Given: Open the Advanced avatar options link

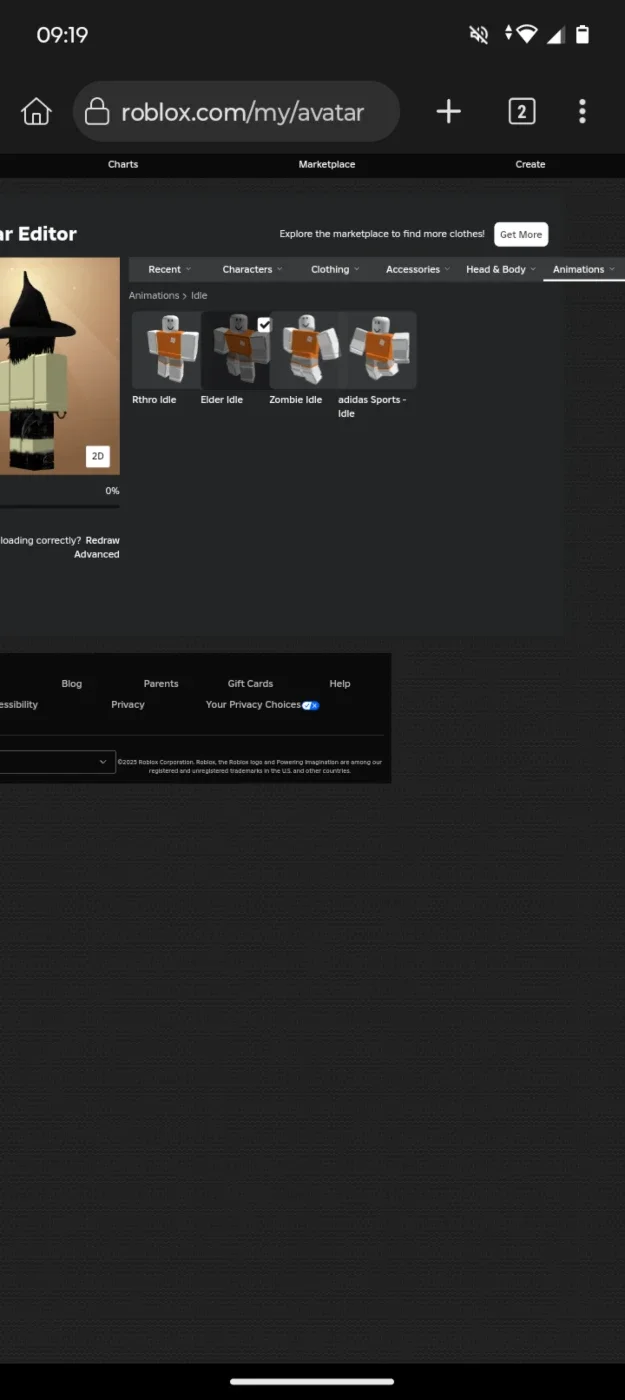Looking at the screenshot, I should point(97,554).
